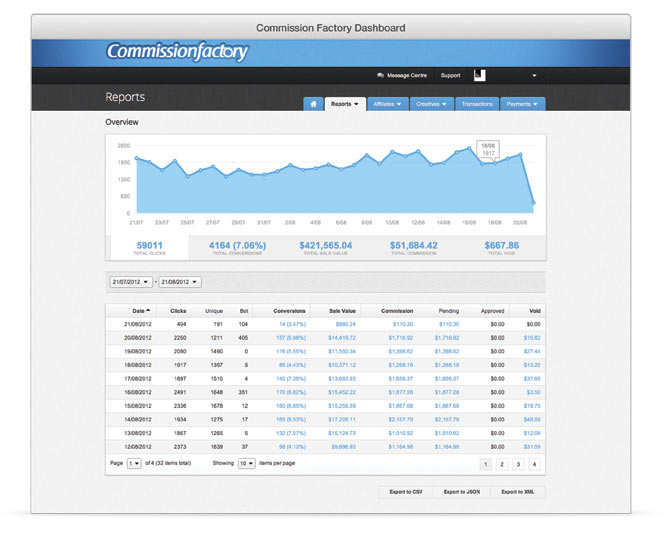Click the first chart data point at 21/07
This screenshot has width=666, height=536.
tap(136, 158)
